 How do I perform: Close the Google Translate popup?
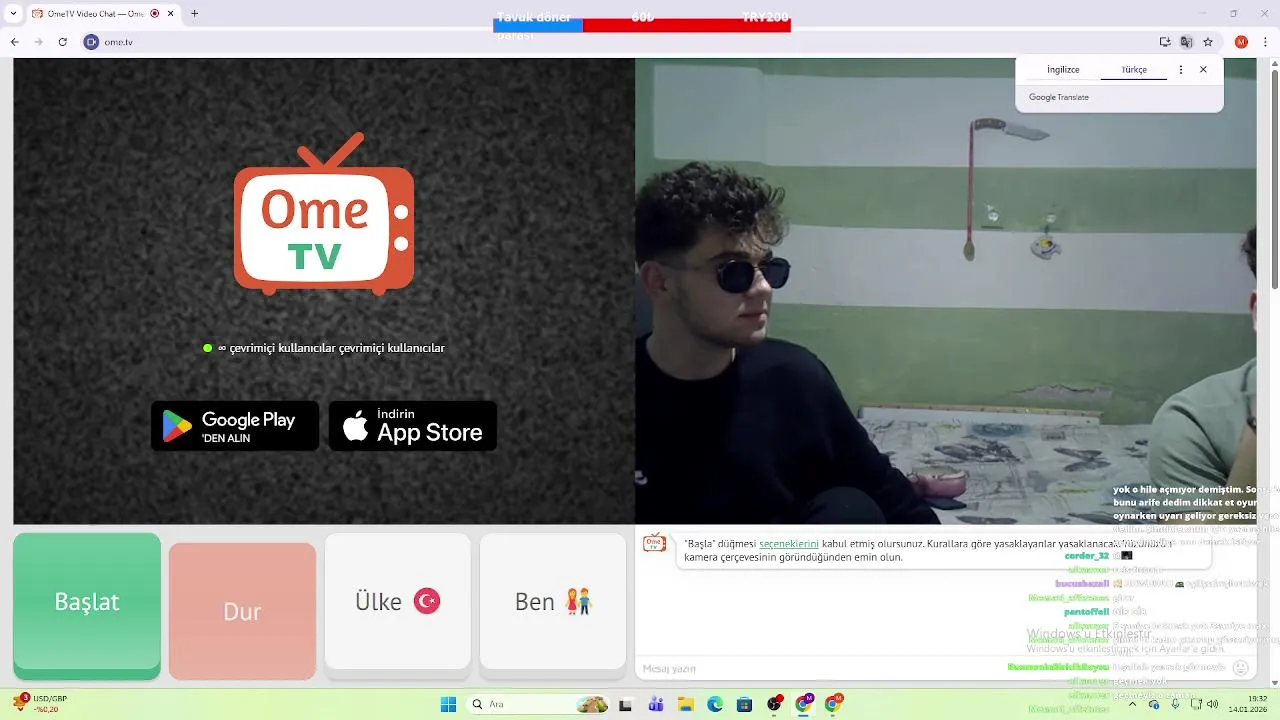(x=1203, y=70)
